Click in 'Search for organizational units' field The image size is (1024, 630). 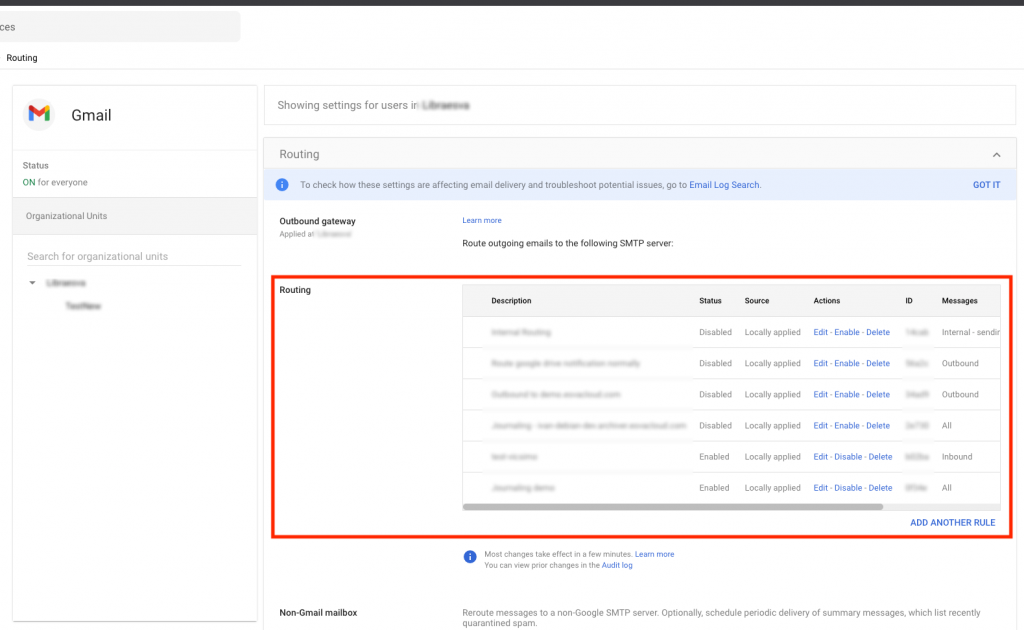[x=134, y=257]
